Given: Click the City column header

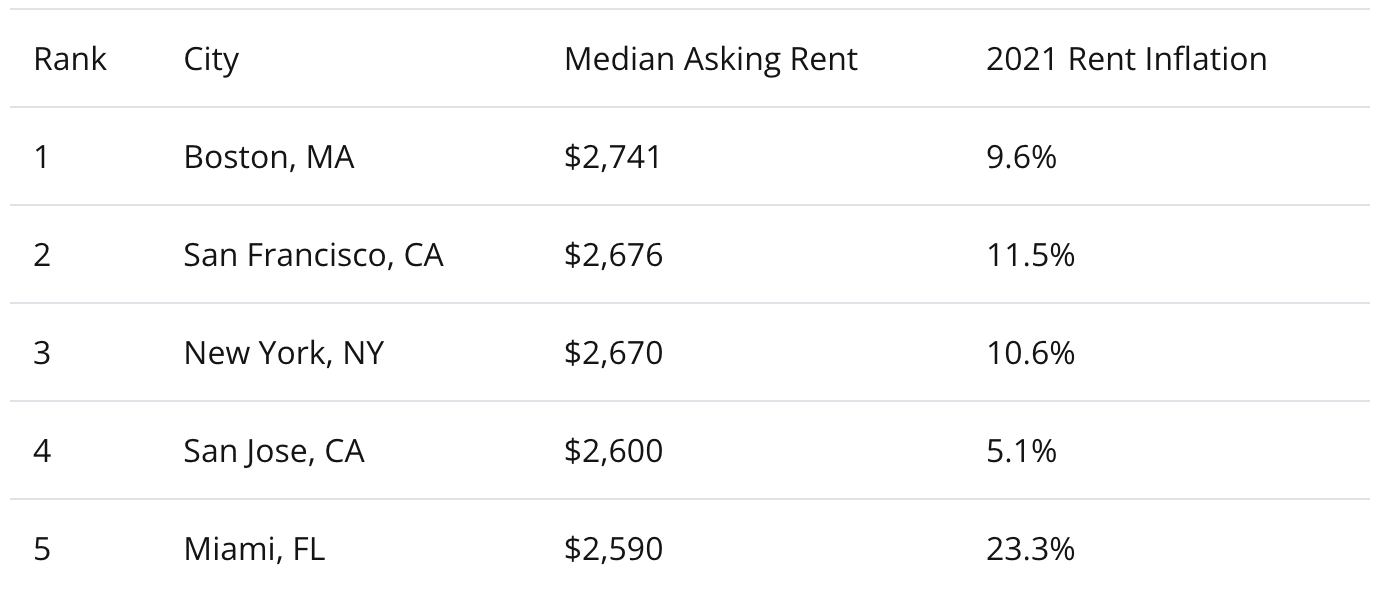Looking at the screenshot, I should click(x=211, y=60).
